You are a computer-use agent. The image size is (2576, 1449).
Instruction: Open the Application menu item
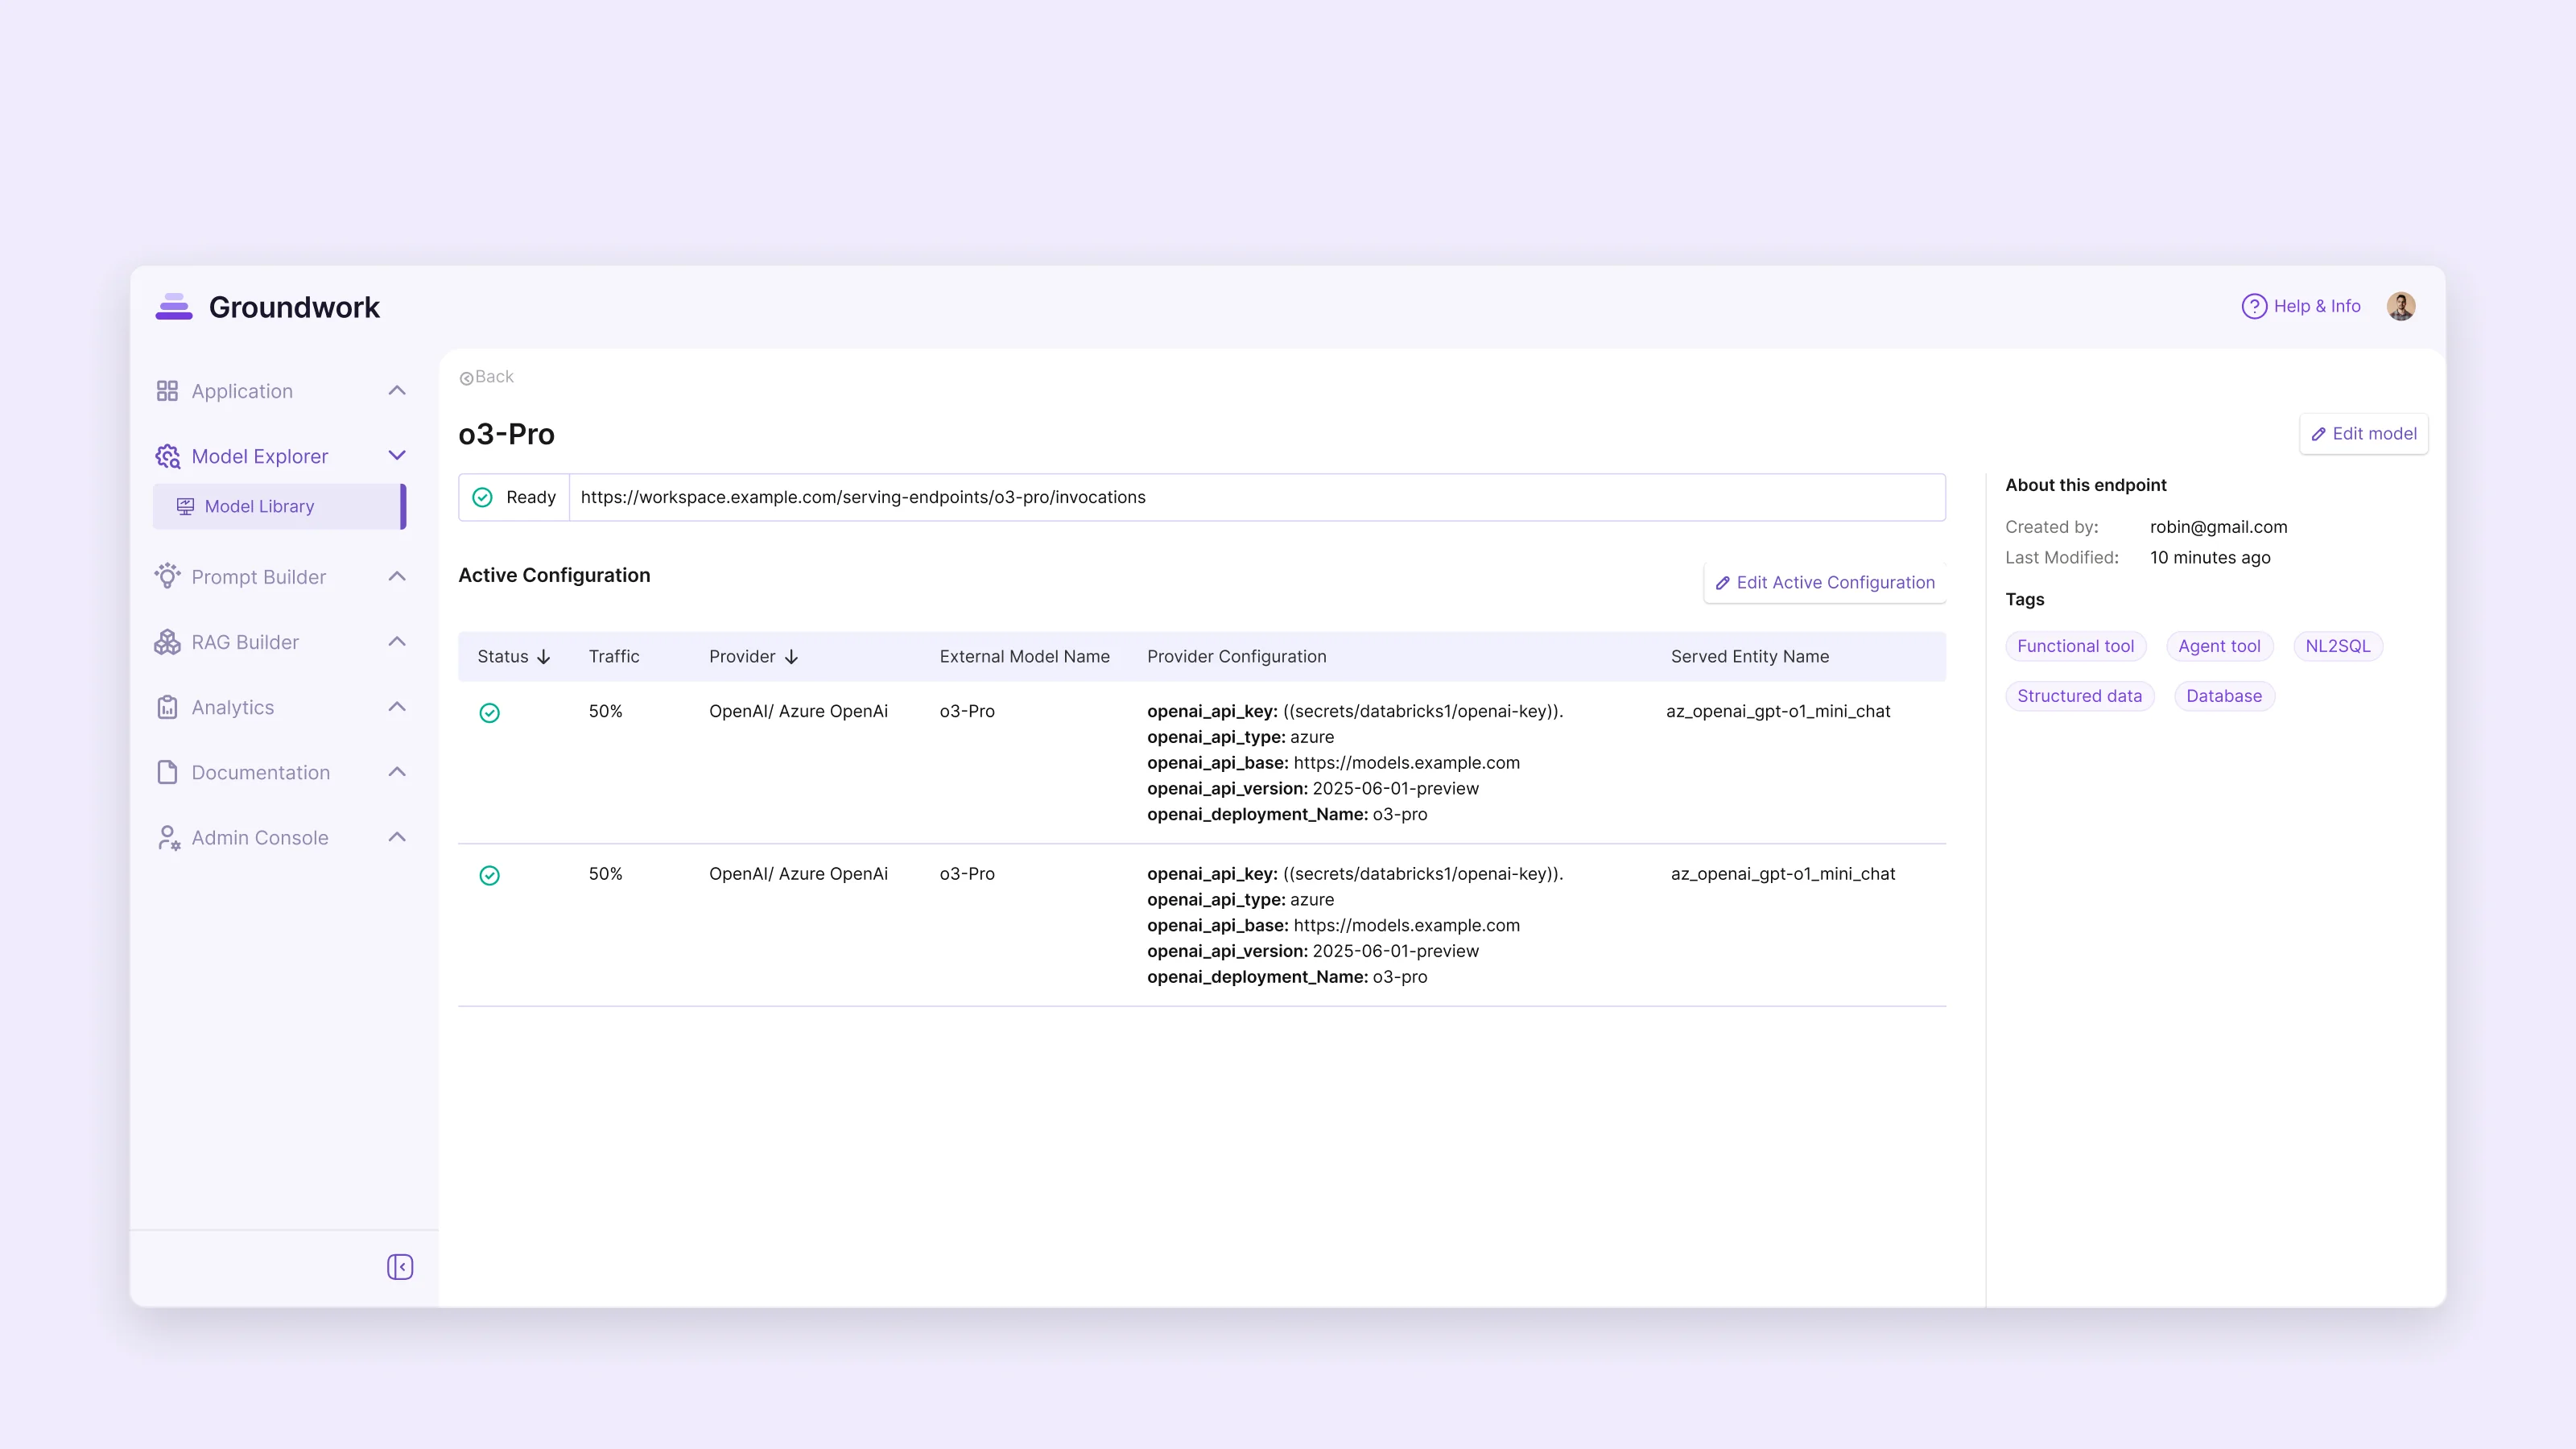(x=280, y=391)
